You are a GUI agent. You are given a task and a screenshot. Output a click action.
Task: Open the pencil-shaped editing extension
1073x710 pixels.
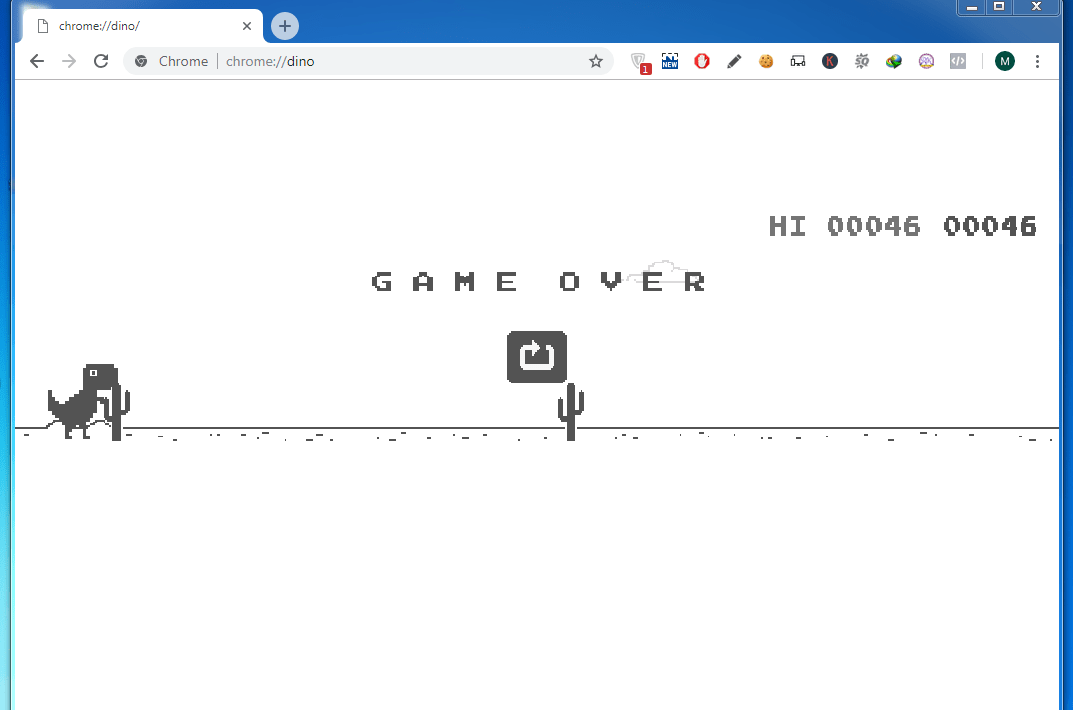pos(734,61)
